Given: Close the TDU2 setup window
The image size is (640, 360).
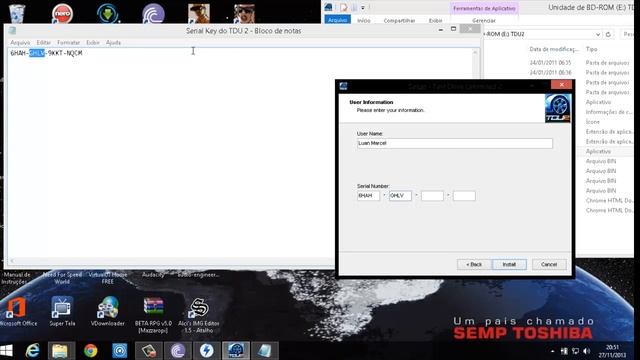Looking at the screenshot, I should [562, 84].
